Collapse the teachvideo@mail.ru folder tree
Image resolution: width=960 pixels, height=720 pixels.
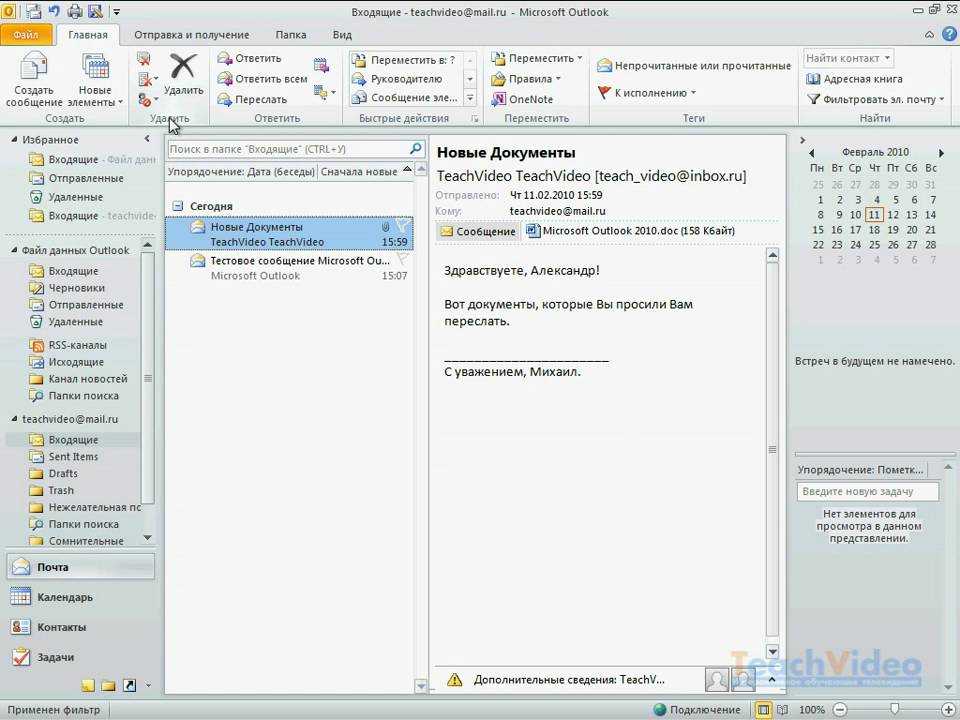click(13, 420)
